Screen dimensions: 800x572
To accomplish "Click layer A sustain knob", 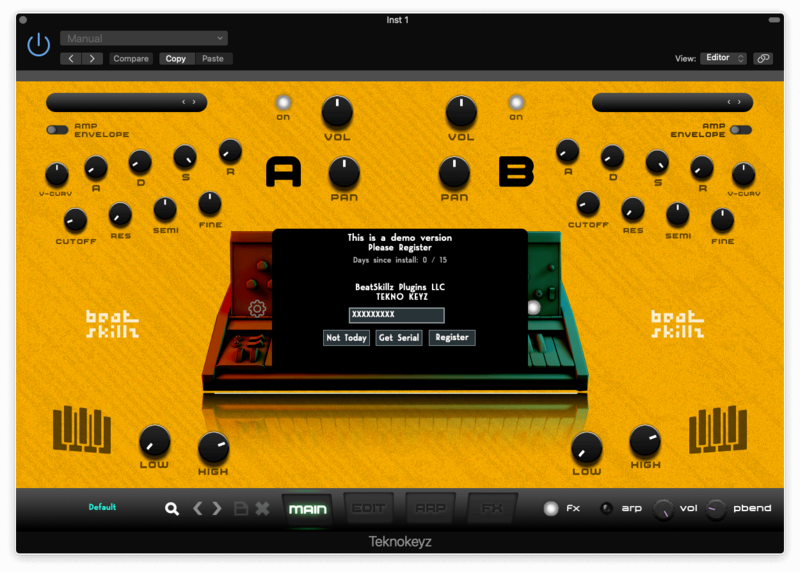I will pyautogui.click(x=185, y=157).
